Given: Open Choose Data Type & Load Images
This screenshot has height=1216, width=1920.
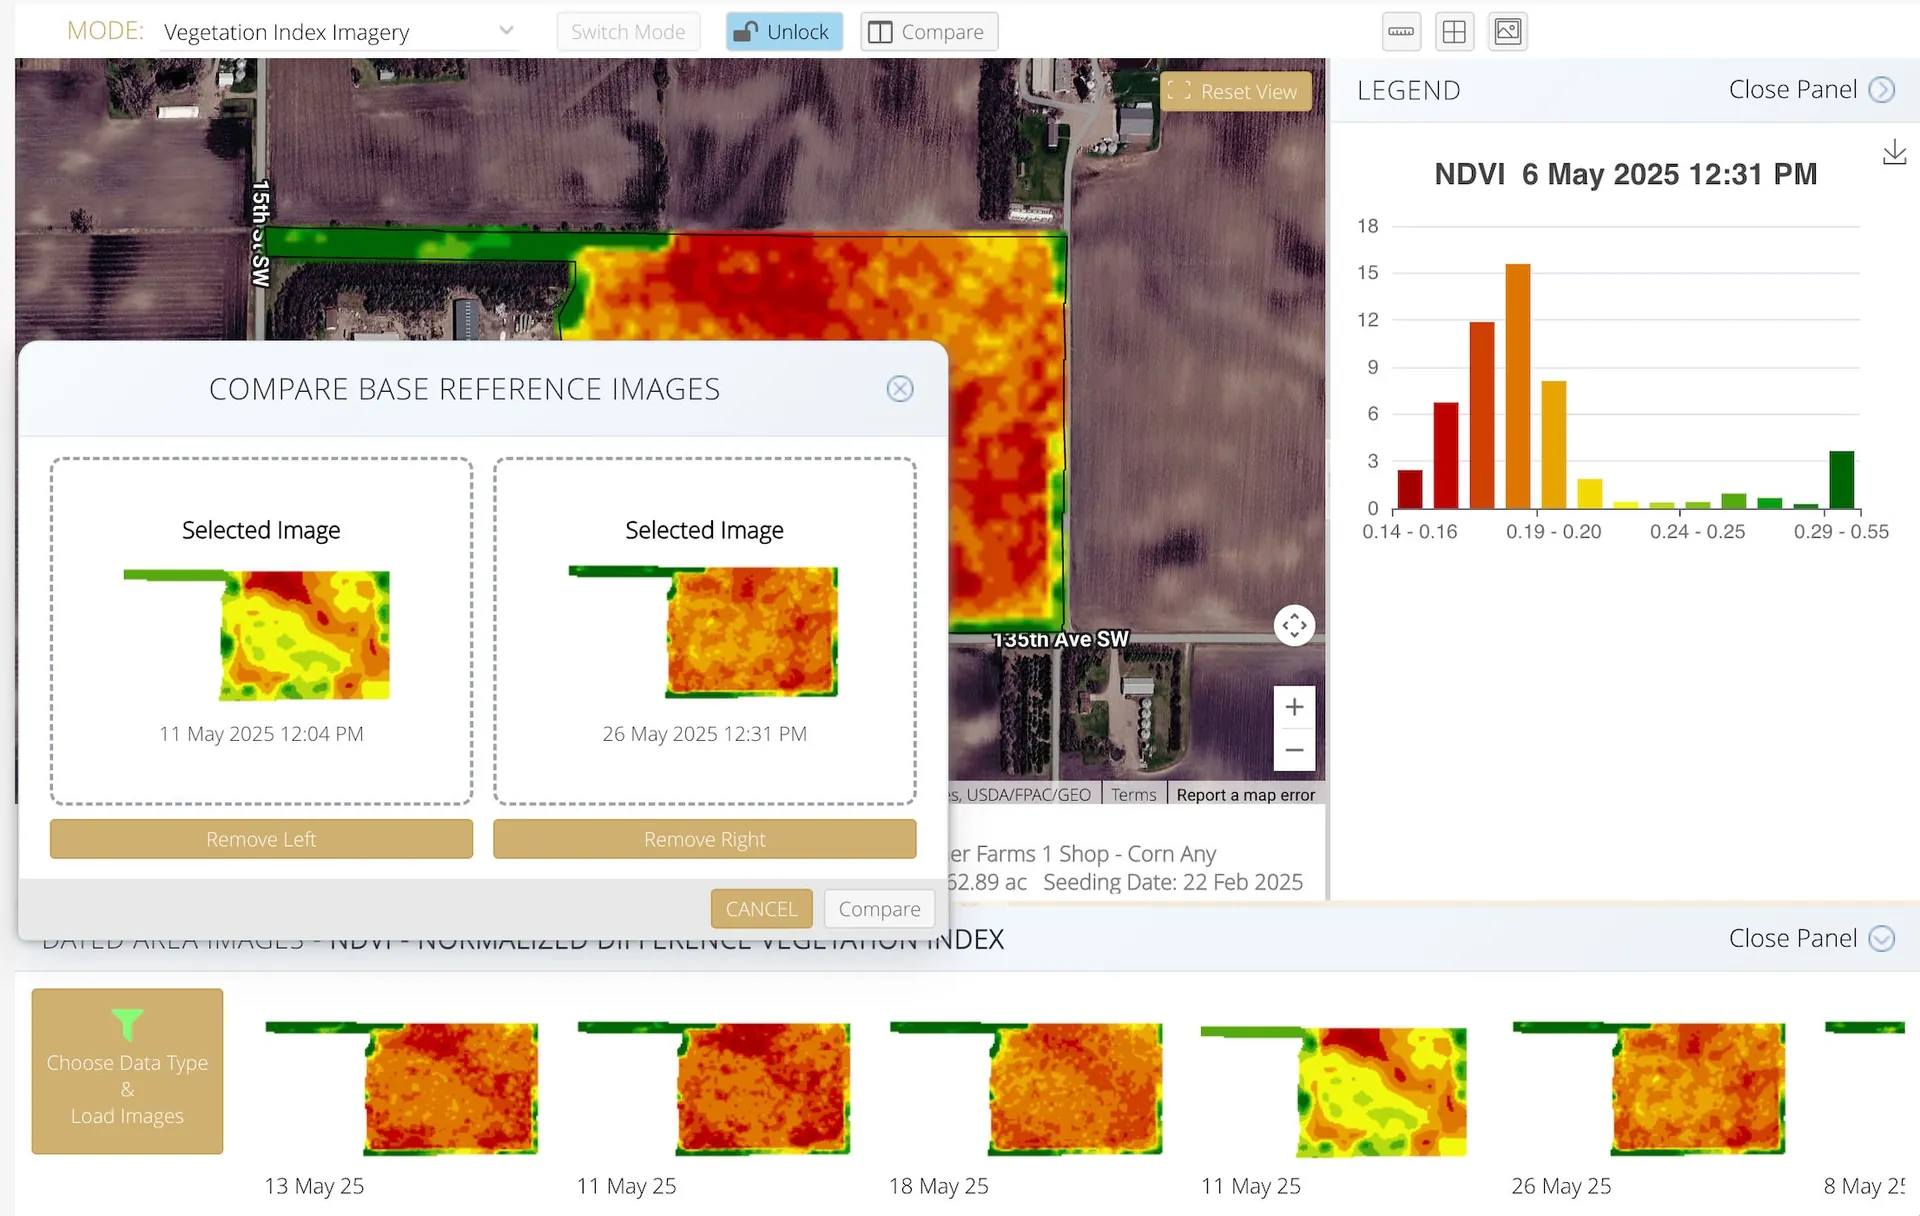Looking at the screenshot, I should [127, 1071].
